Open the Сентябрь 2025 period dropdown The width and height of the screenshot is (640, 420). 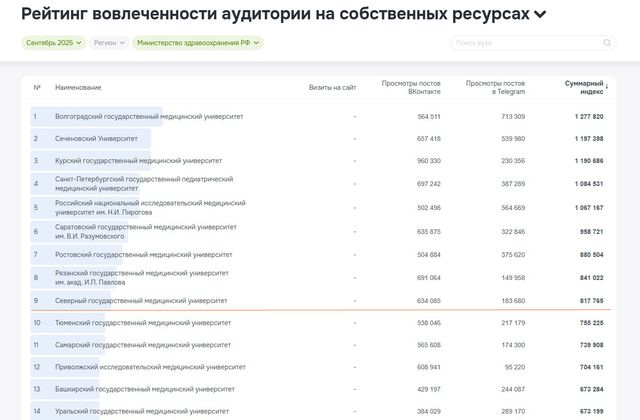coord(51,43)
